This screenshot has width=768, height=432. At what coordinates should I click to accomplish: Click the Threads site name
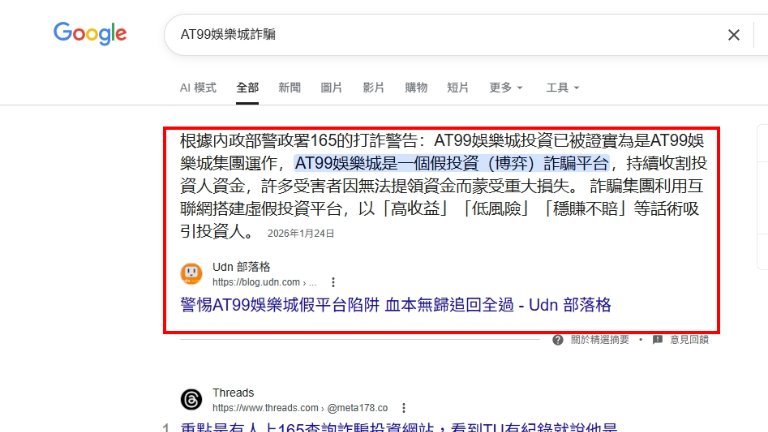(x=233, y=393)
